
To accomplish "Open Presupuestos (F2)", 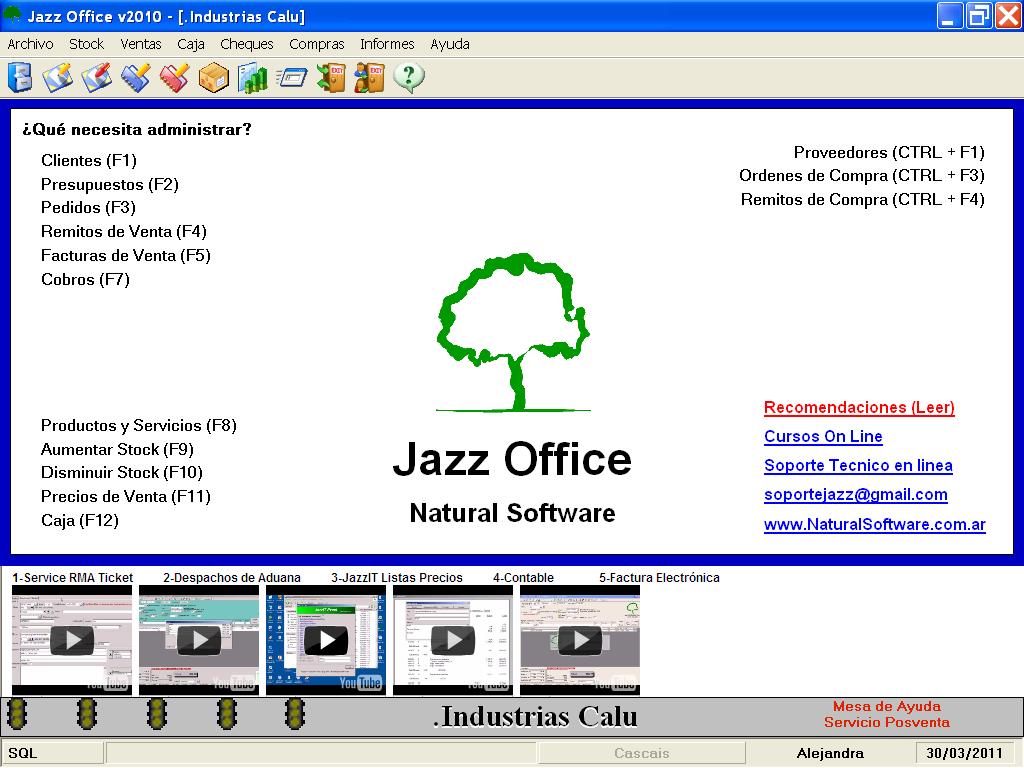I will coord(110,184).
